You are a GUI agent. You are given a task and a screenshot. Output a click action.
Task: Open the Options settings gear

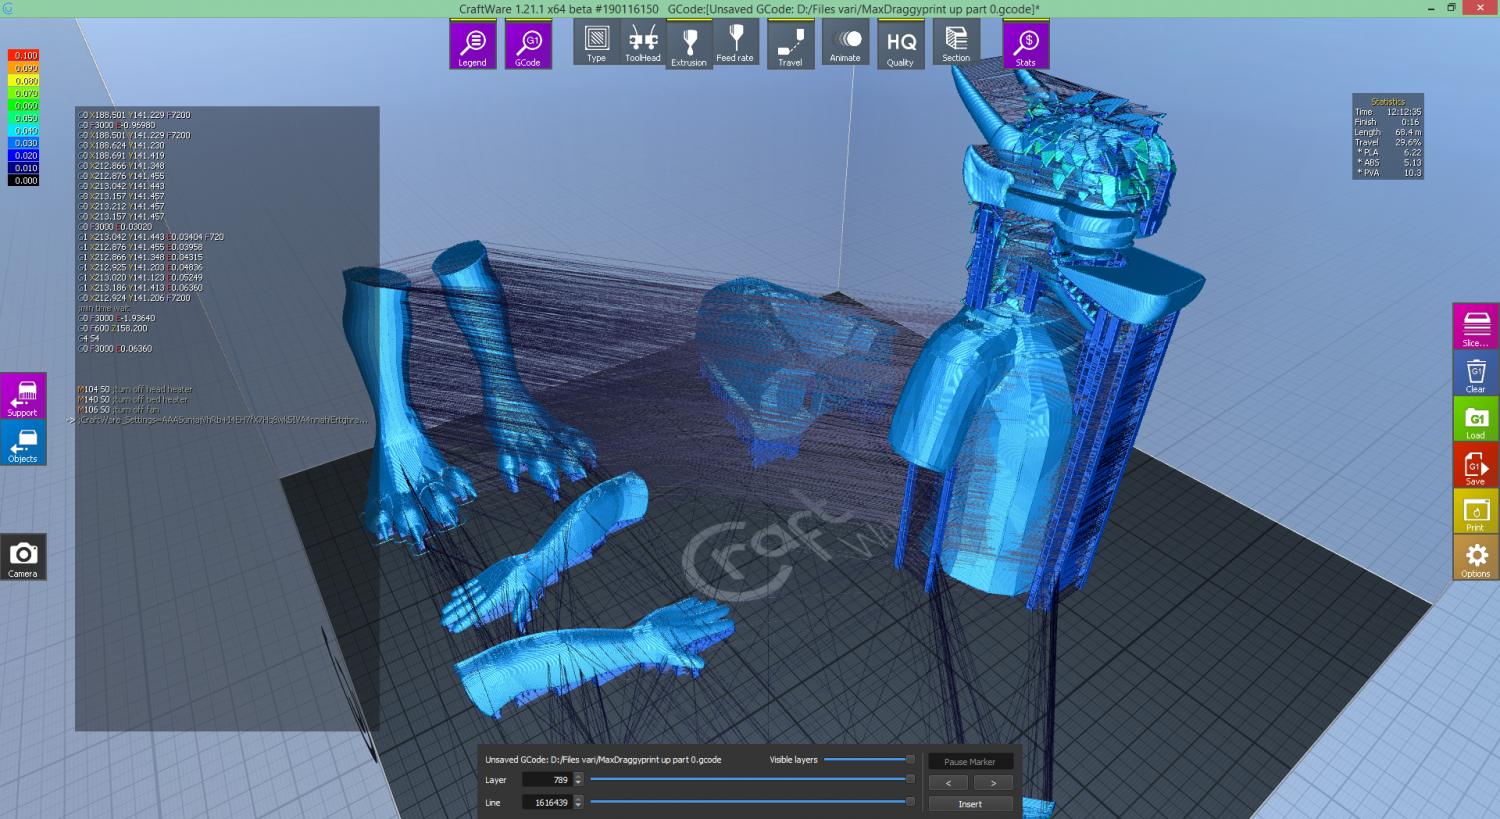[x=1476, y=557]
